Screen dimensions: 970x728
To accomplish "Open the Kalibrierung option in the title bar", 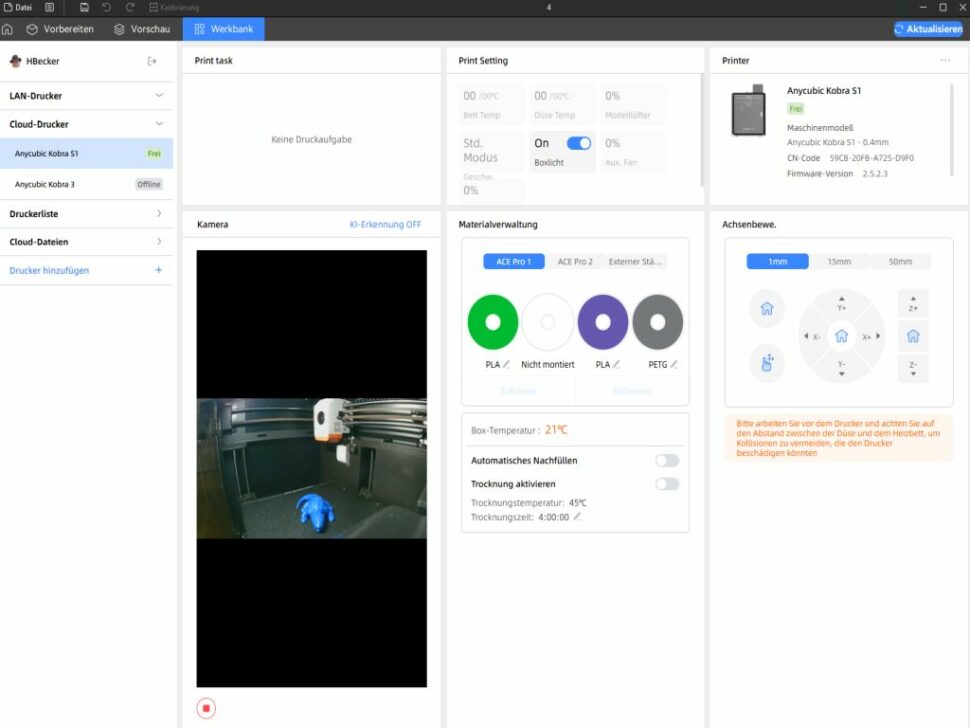I will coord(174,7).
